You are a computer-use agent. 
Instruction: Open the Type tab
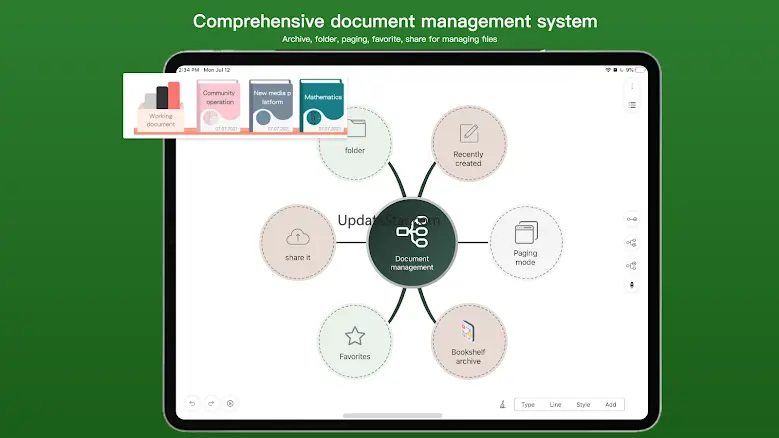click(x=528, y=405)
